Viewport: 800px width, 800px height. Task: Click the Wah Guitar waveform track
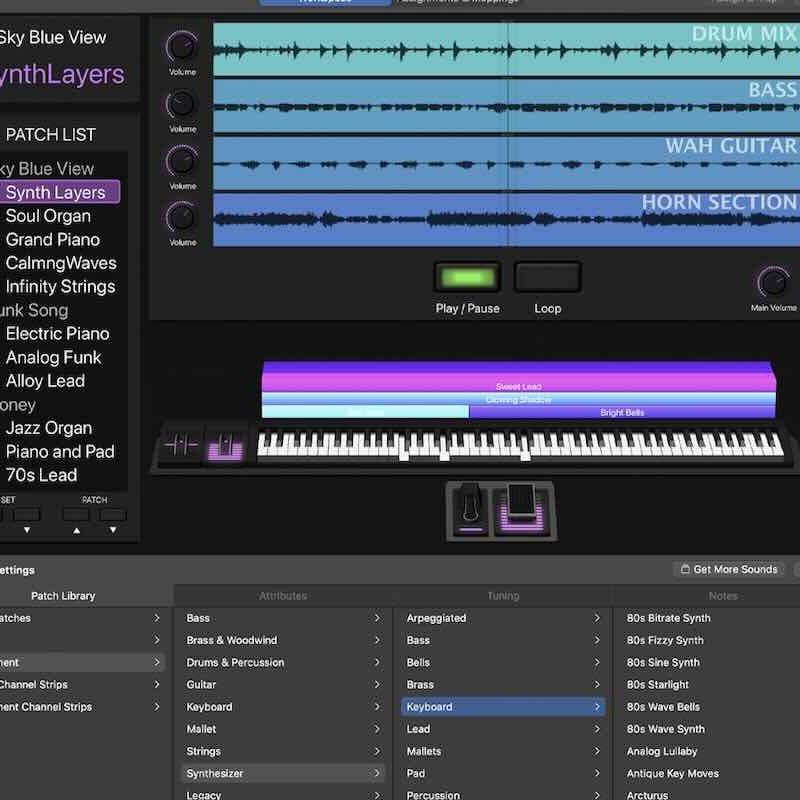click(506, 163)
